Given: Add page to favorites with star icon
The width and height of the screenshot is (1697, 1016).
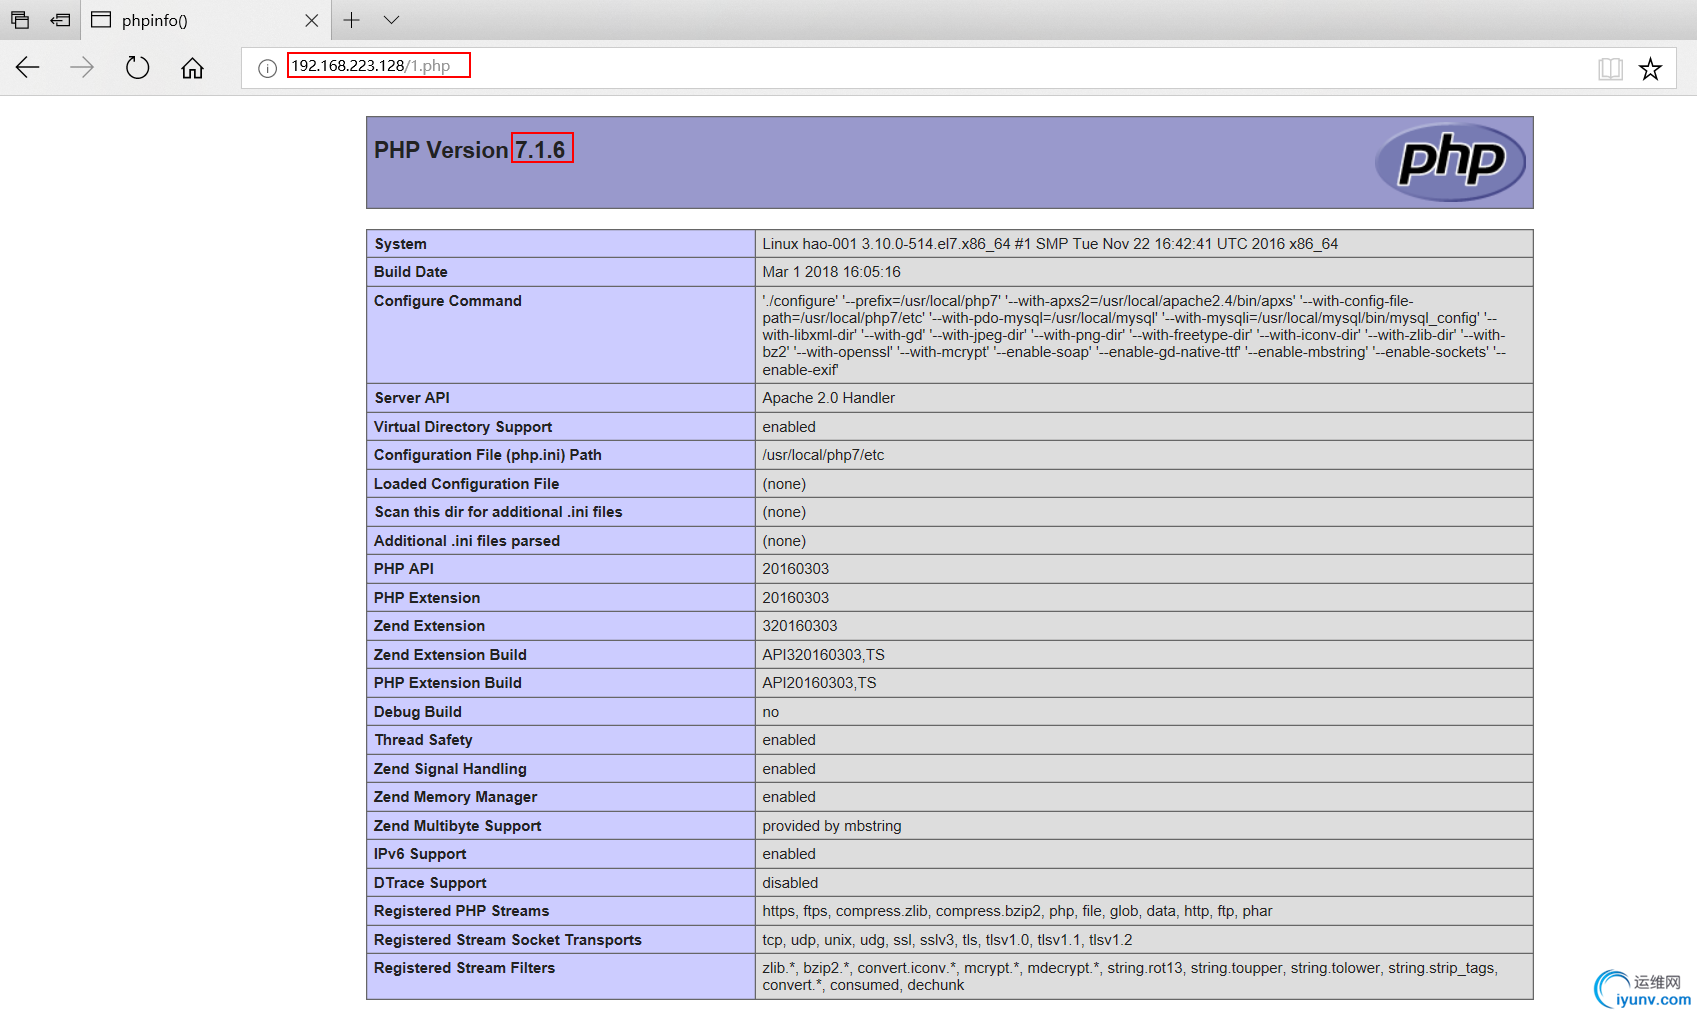Looking at the screenshot, I should [1650, 68].
